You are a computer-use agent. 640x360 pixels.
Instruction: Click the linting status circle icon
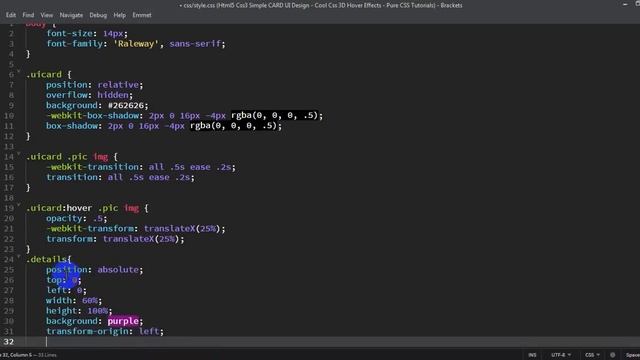(613, 355)
